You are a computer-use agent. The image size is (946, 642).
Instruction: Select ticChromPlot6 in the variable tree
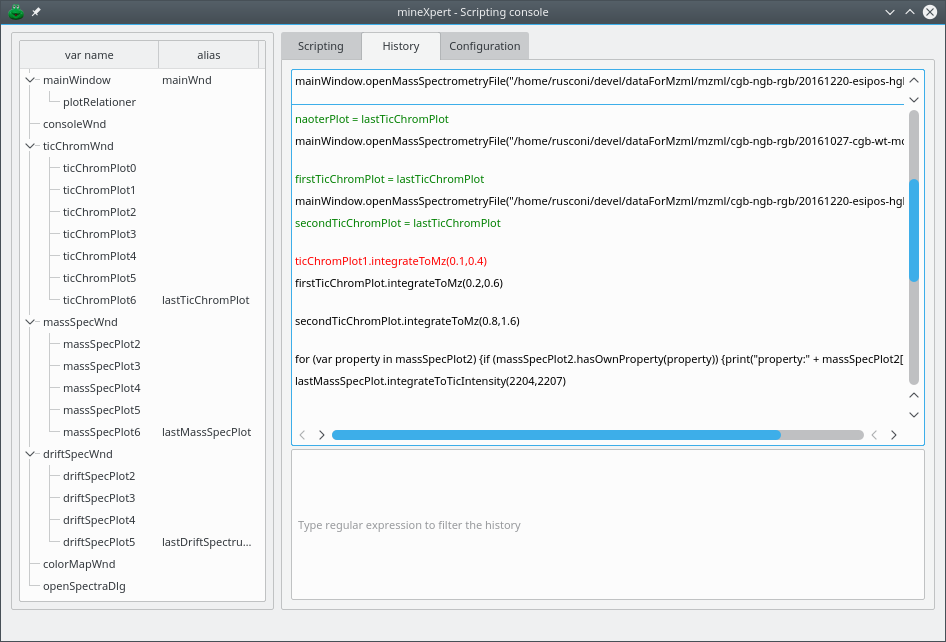[x=99, y=300]
